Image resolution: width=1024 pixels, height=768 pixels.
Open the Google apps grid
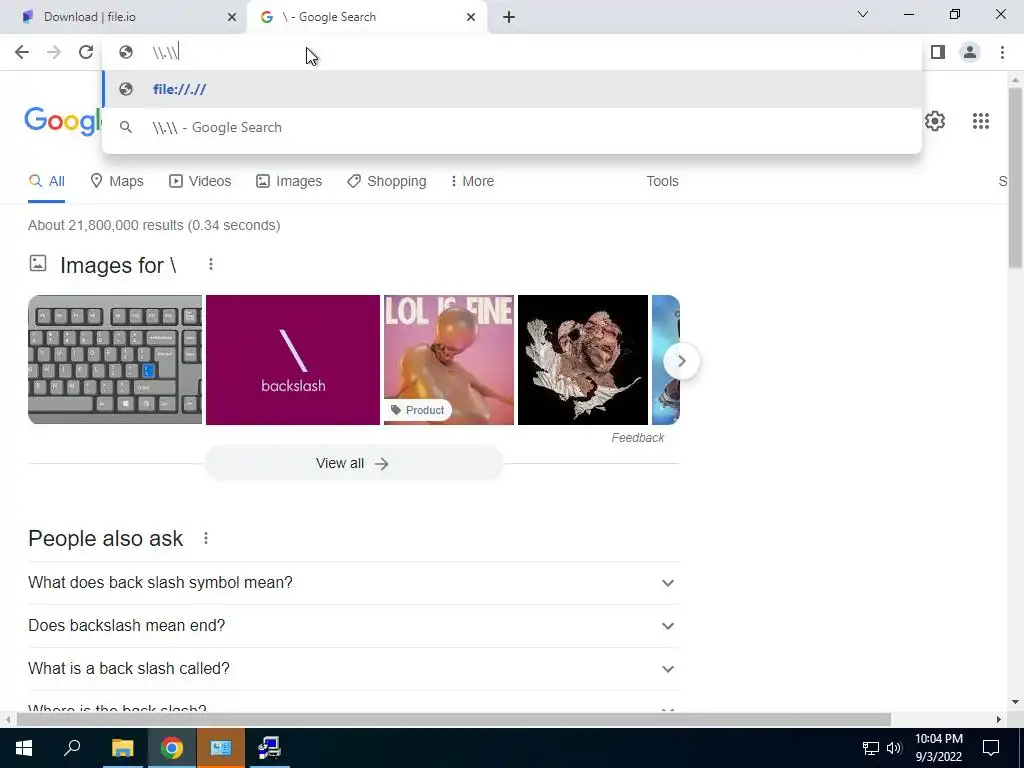click(x=980, y=121)
